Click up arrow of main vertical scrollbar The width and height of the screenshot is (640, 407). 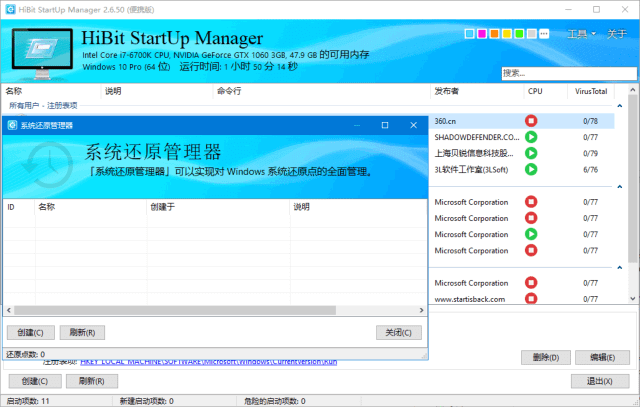(632, 89)
